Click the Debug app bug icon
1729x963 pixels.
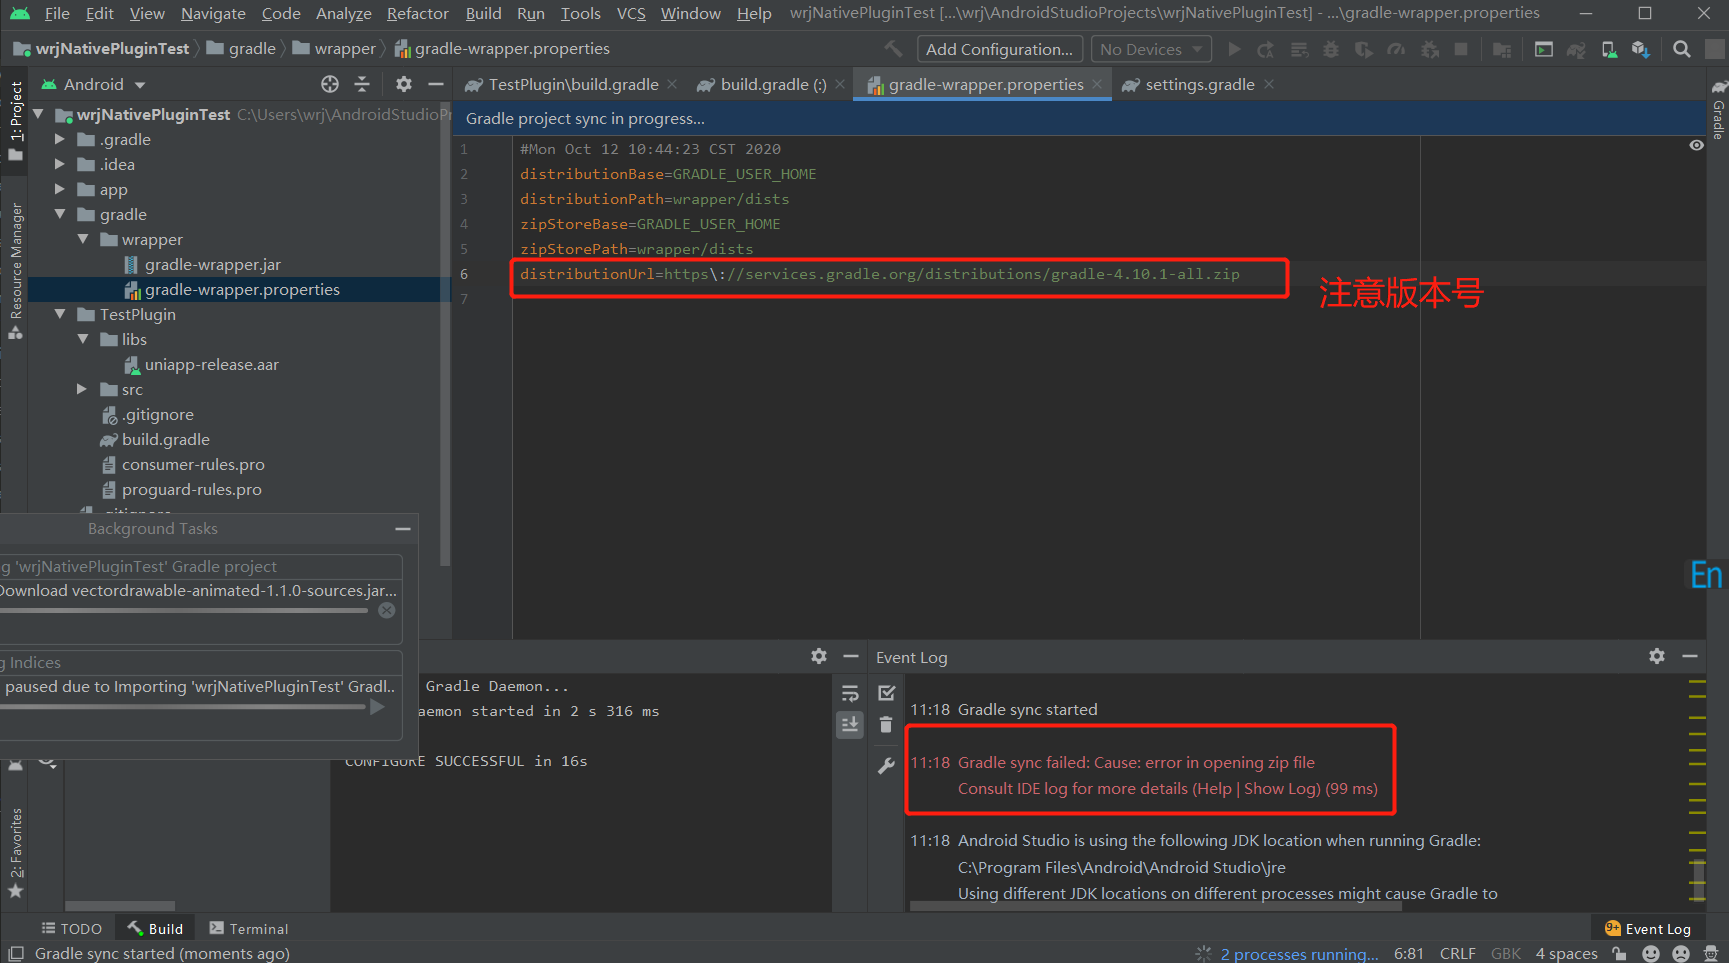click(1331, 49)
